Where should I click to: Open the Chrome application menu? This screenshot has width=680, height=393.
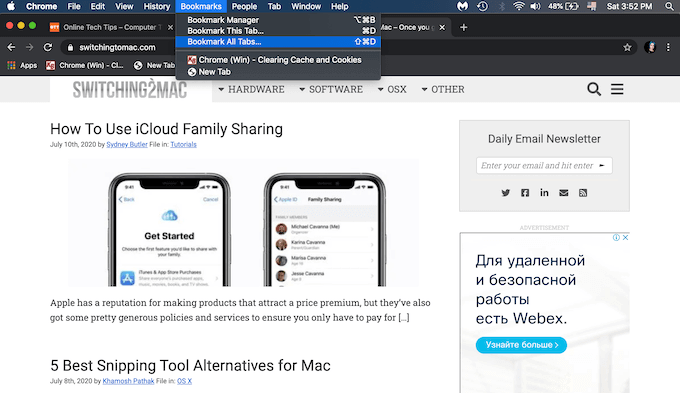(x=41, y=6)
